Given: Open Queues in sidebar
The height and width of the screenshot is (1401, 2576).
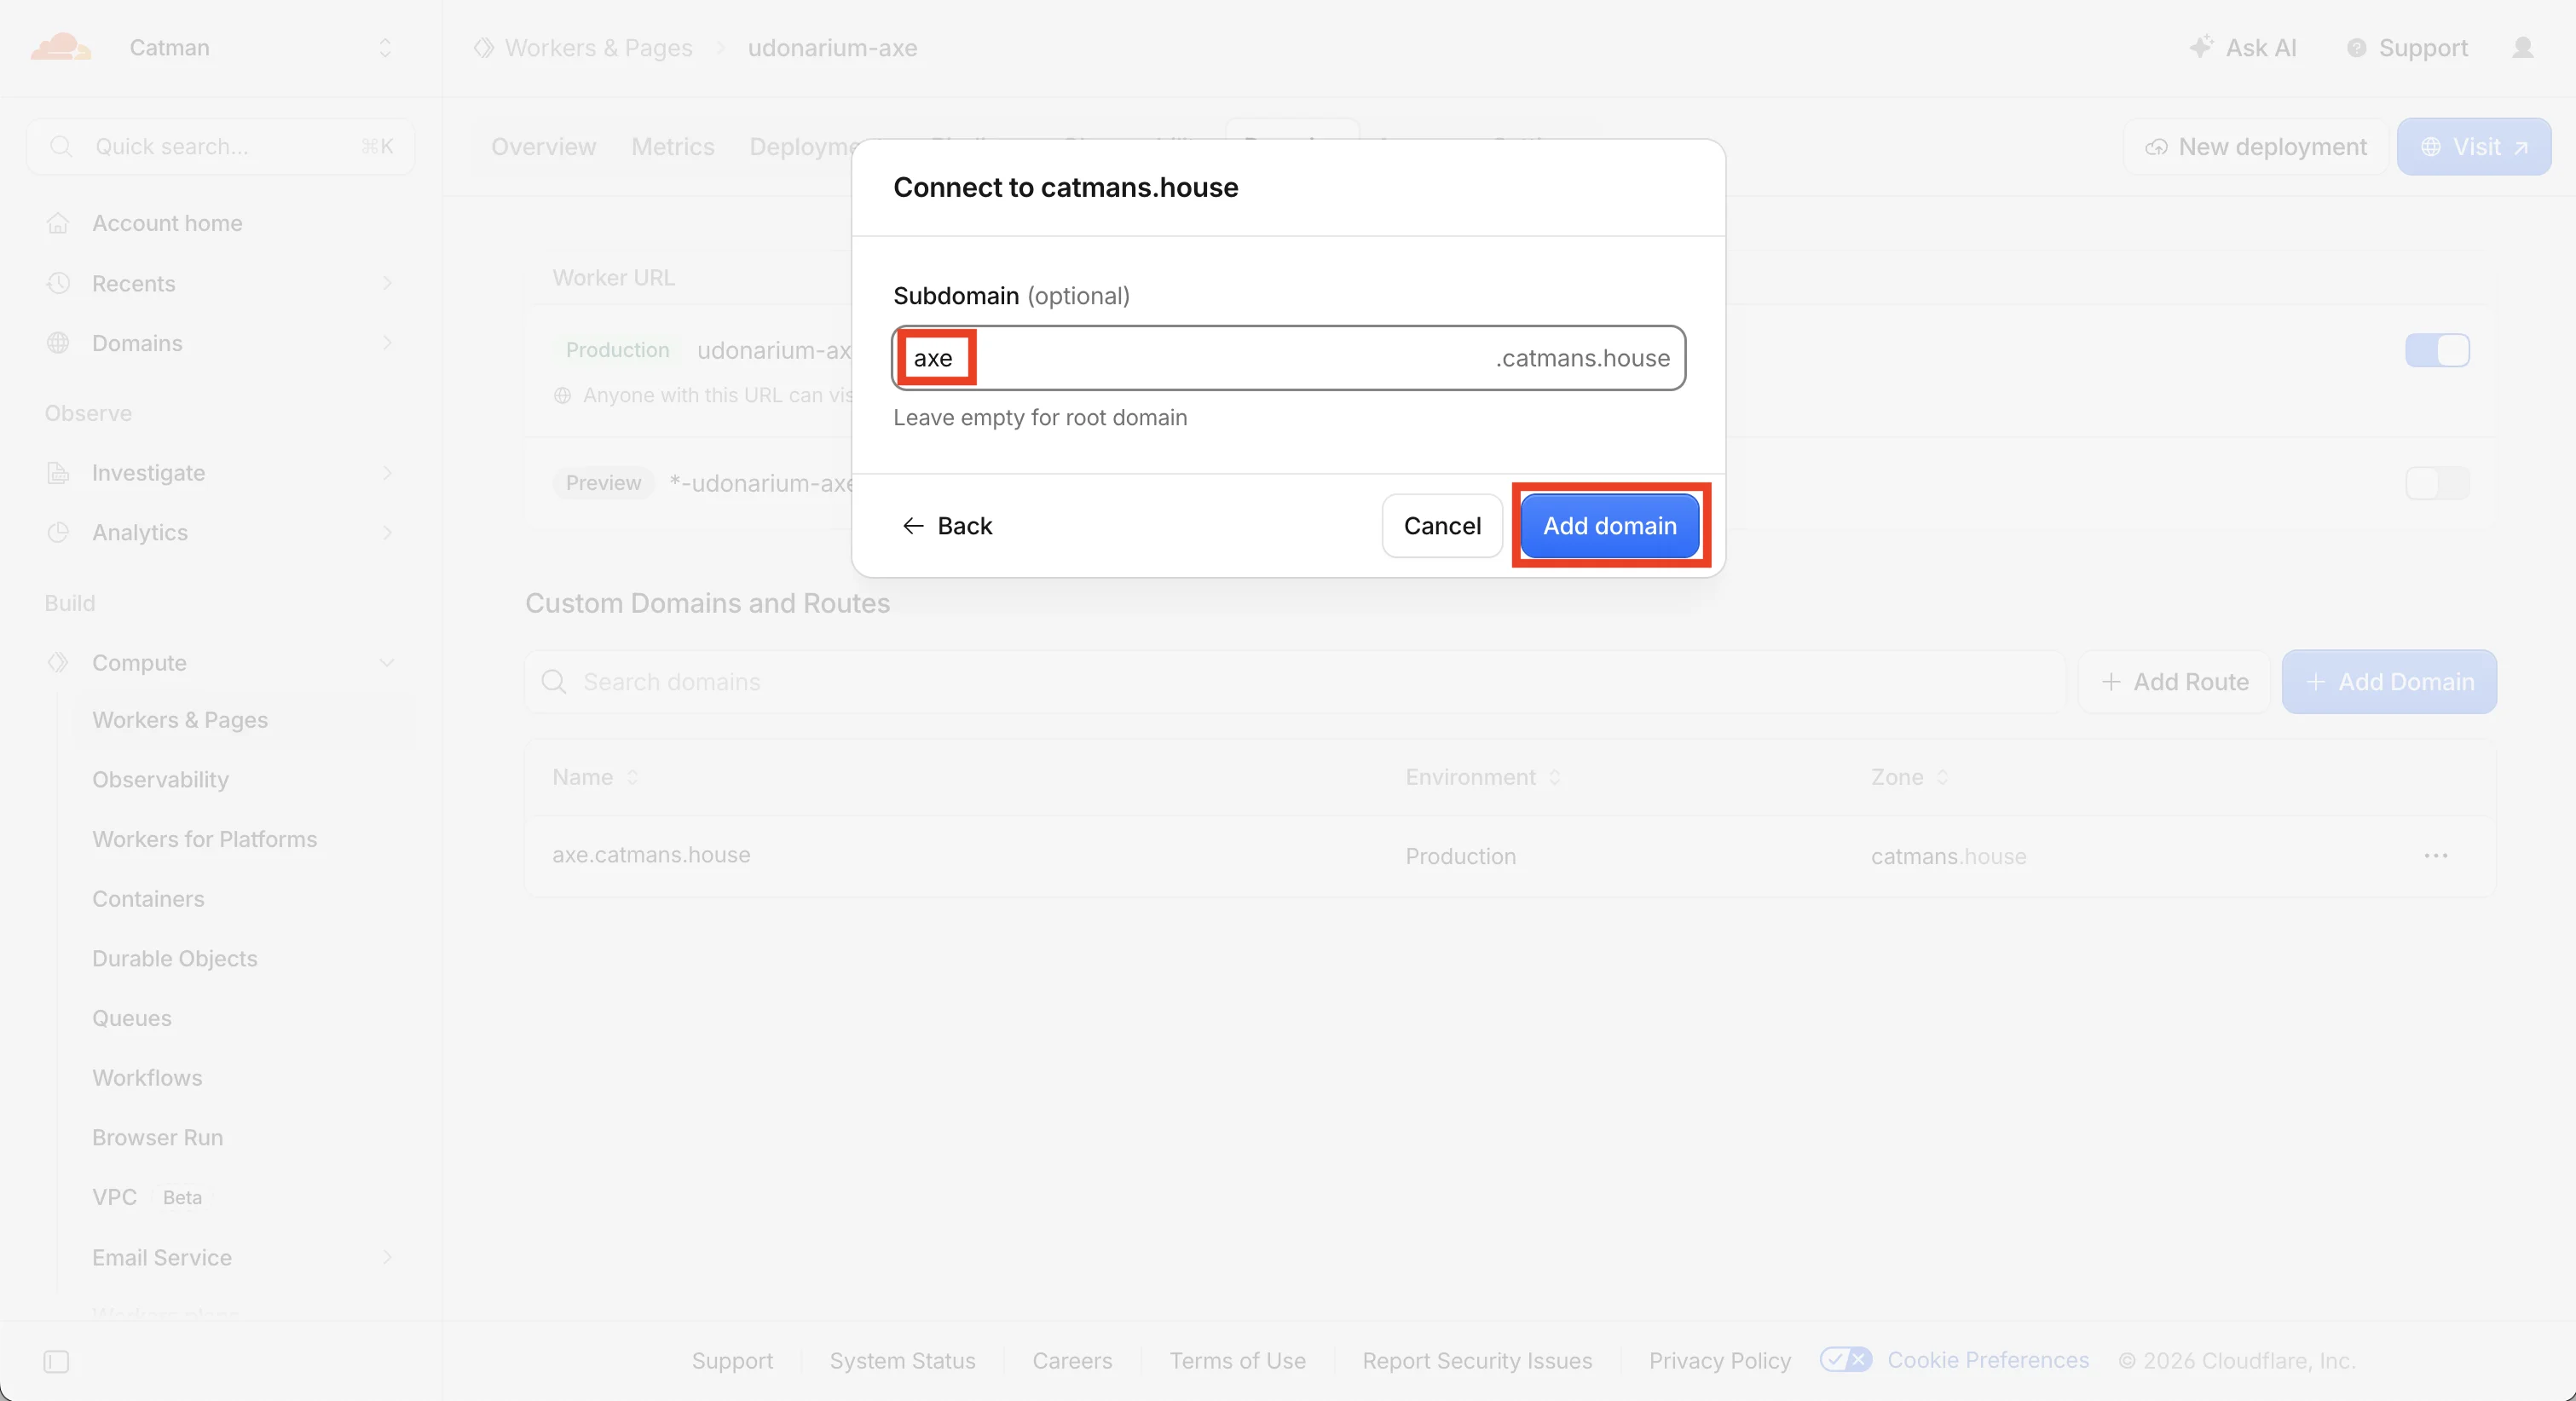Looking at the screenshot, I should (132, 1018).
